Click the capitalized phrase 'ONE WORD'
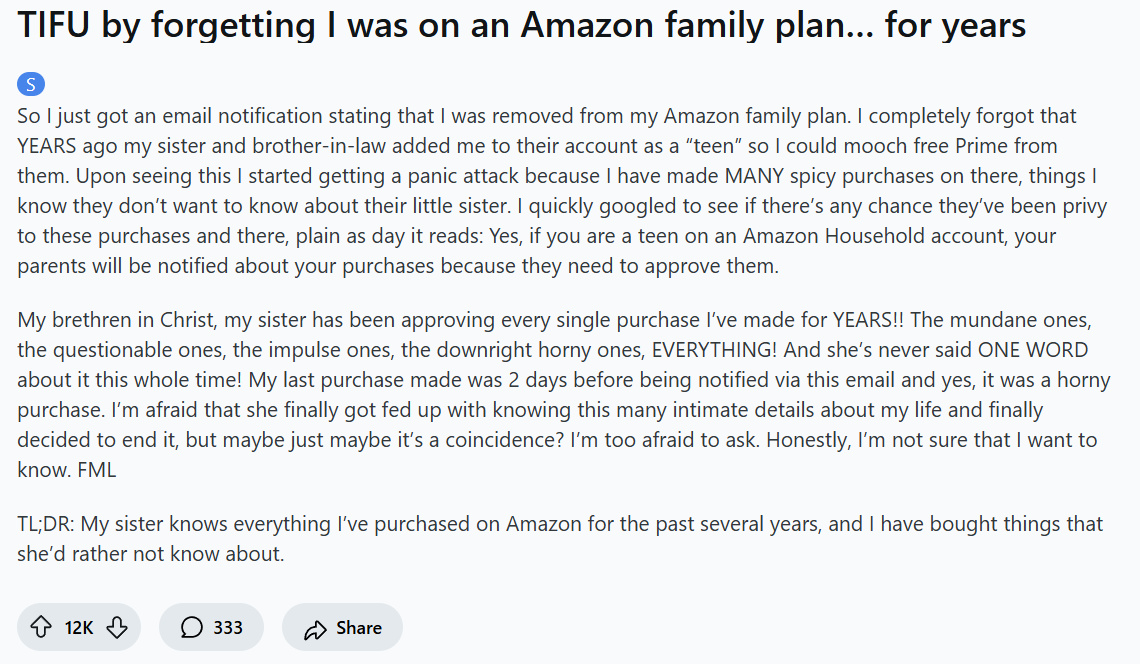 (1033, 351)
